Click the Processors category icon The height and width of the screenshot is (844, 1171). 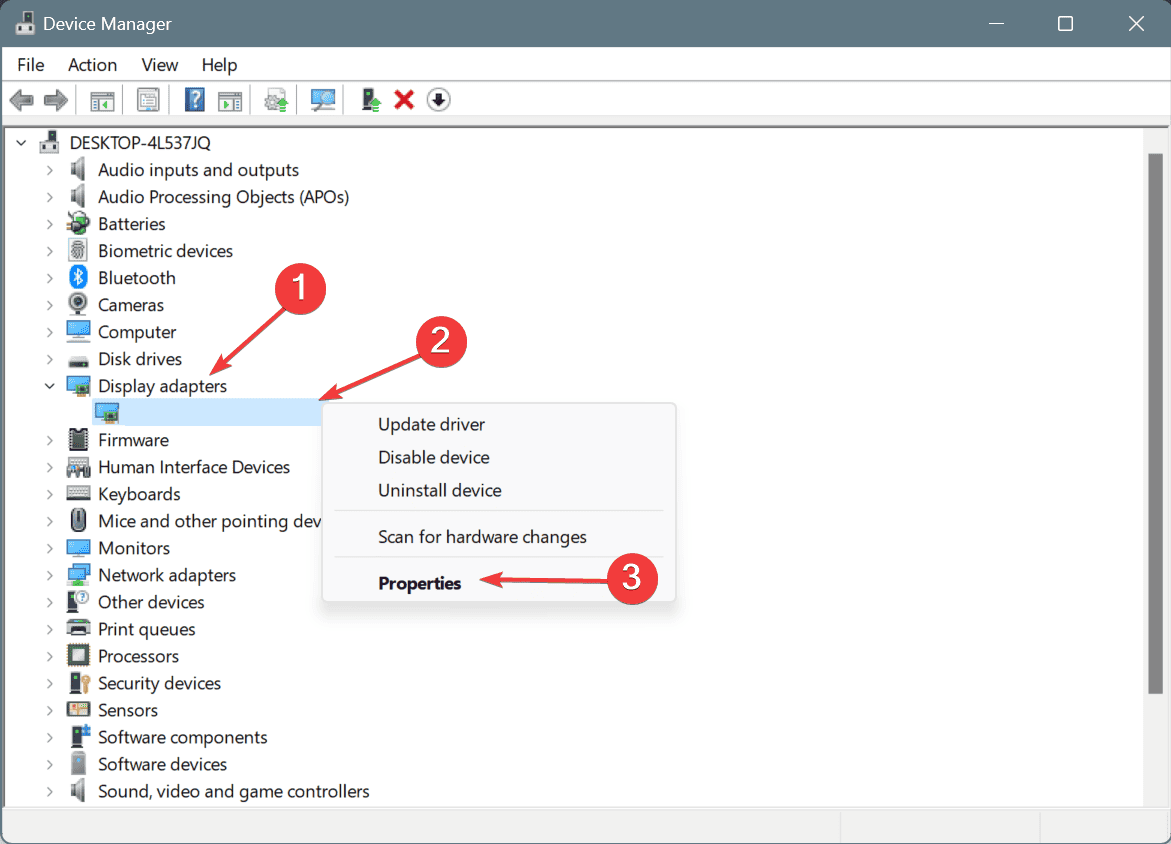point(78,655)
